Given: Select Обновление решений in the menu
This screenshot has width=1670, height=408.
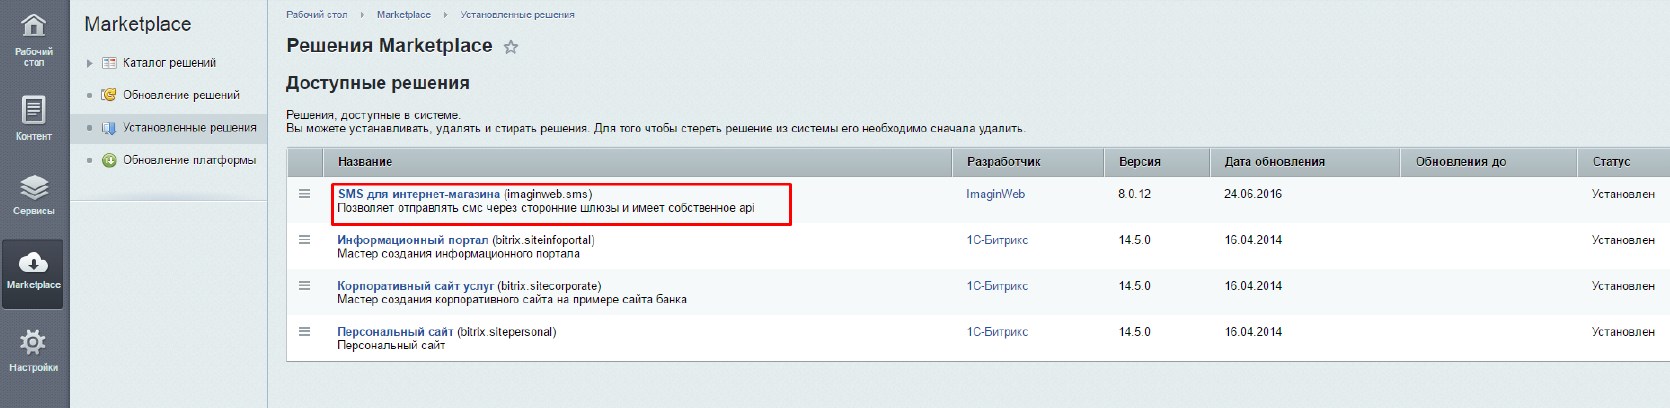Looking at the screenshot, I should 181,95.
